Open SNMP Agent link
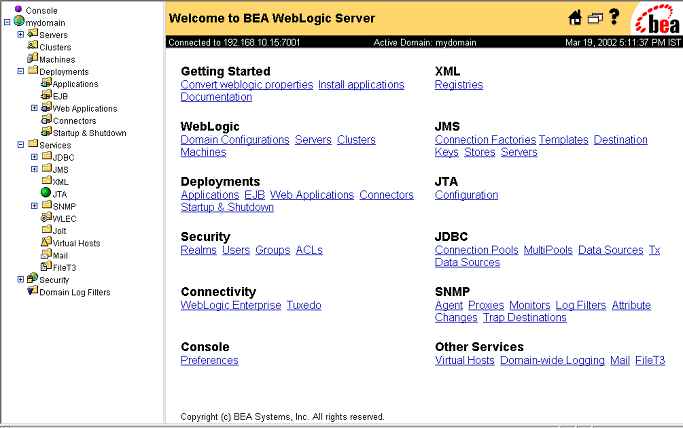Image resolution: width=683 pixels, height=428 pixels. click(x=449, y=305)
